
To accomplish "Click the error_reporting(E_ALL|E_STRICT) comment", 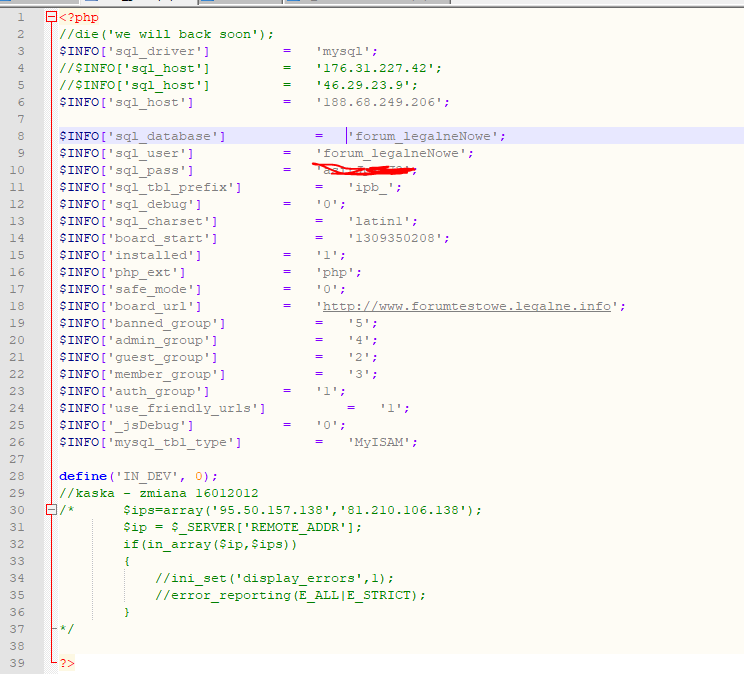I will tap(290, 595).
